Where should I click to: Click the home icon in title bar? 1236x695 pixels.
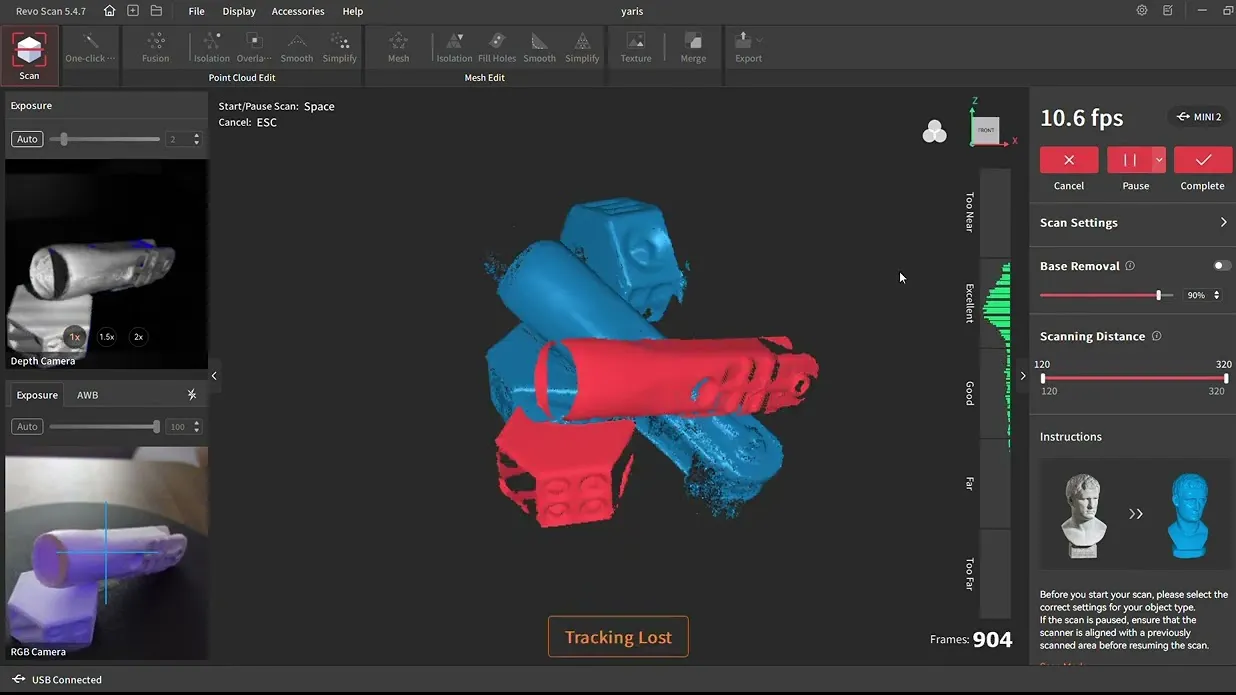[110, 11]
